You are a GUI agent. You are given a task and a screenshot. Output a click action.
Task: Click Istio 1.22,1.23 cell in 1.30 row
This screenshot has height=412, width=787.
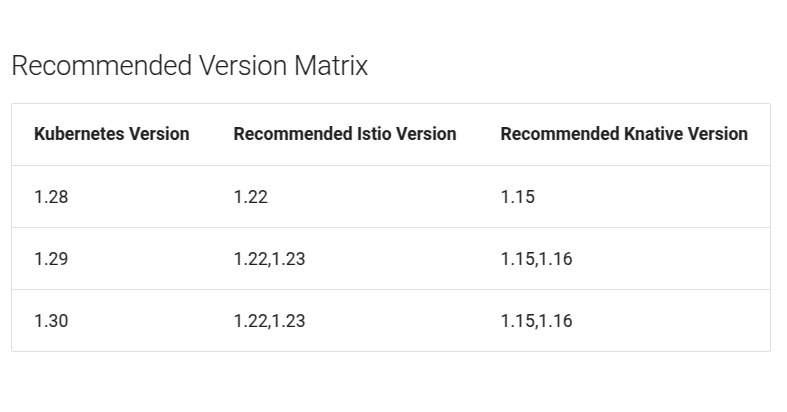[x=270, y=321]
